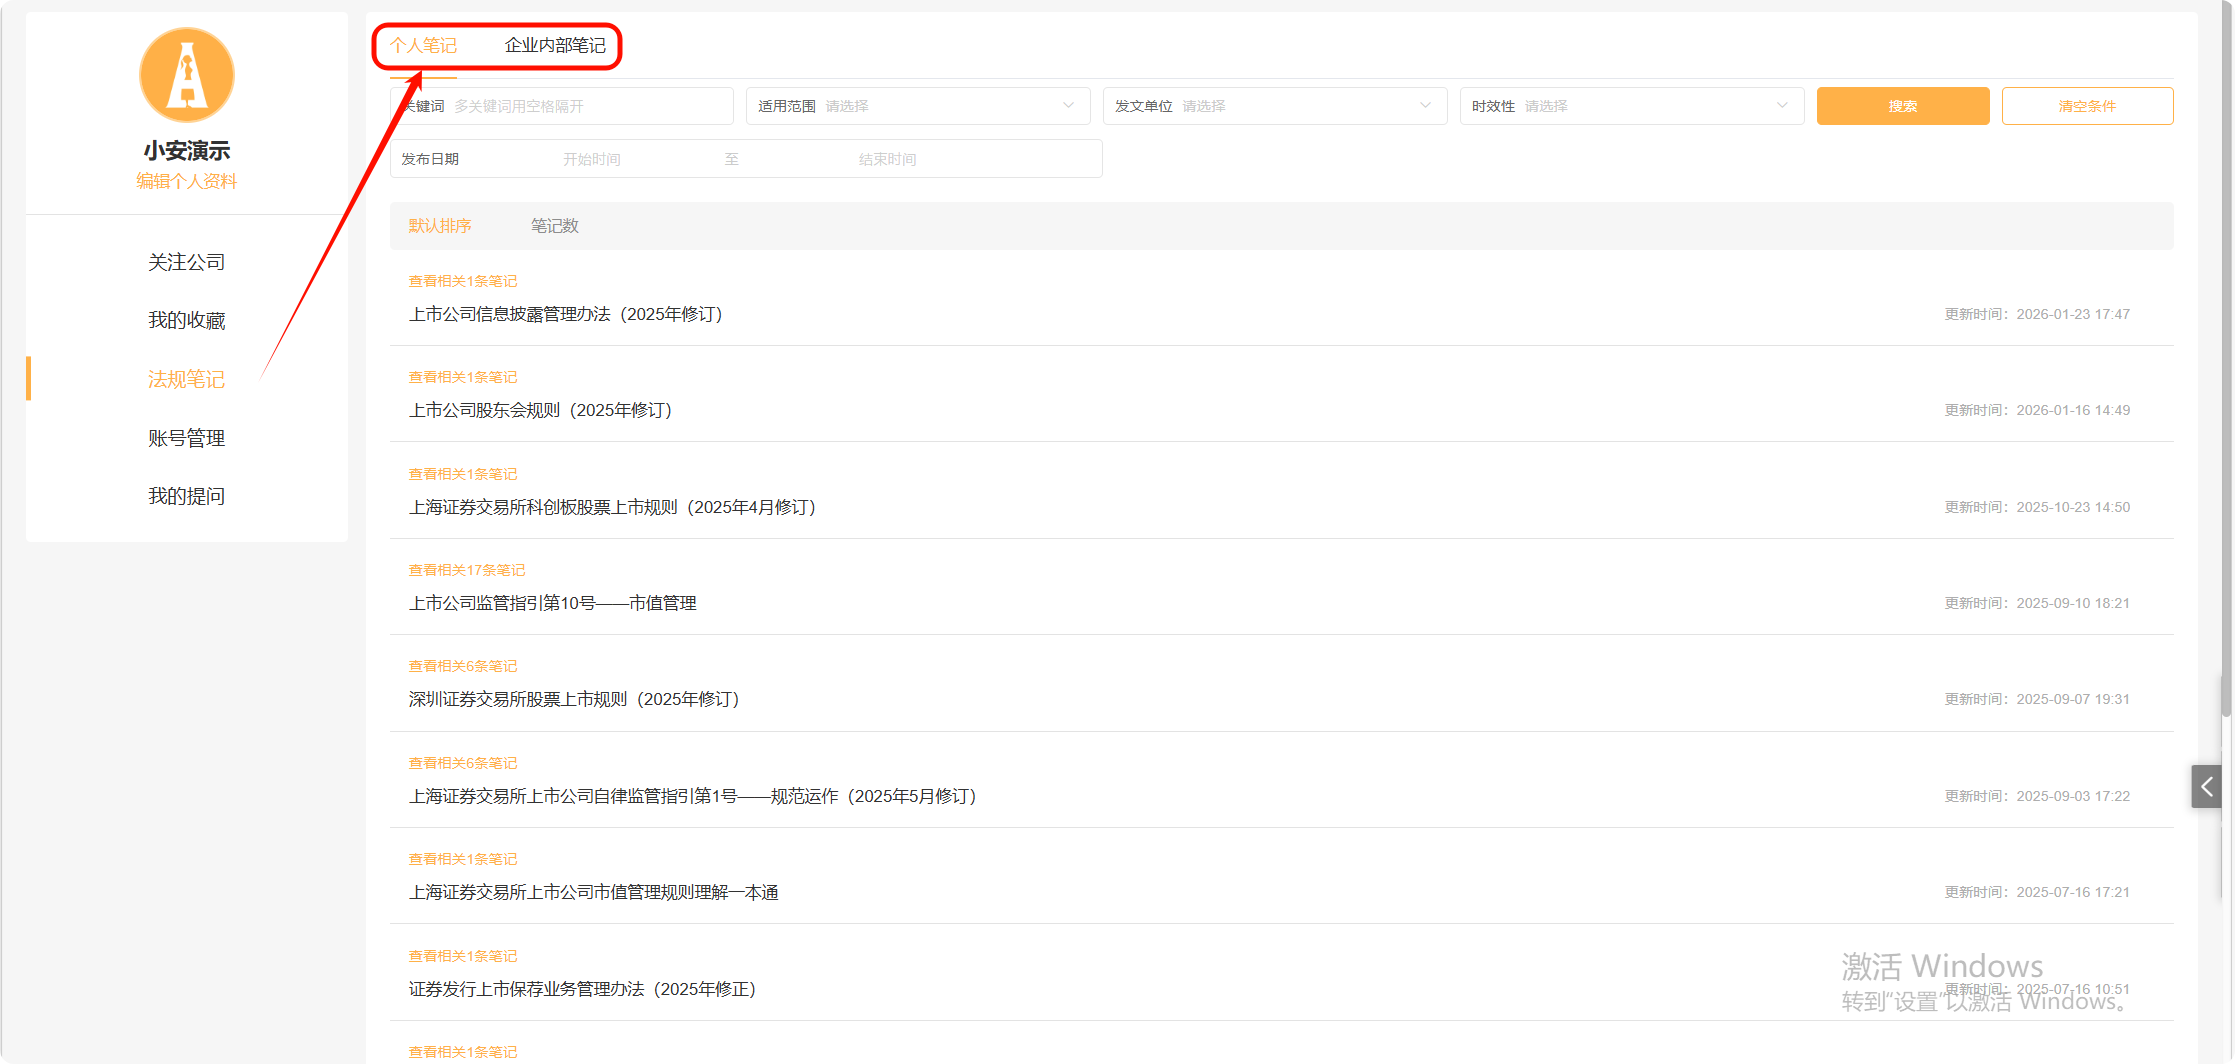
Task: Click update time 2025-09-10 18:21
Action: (2037, 603)
